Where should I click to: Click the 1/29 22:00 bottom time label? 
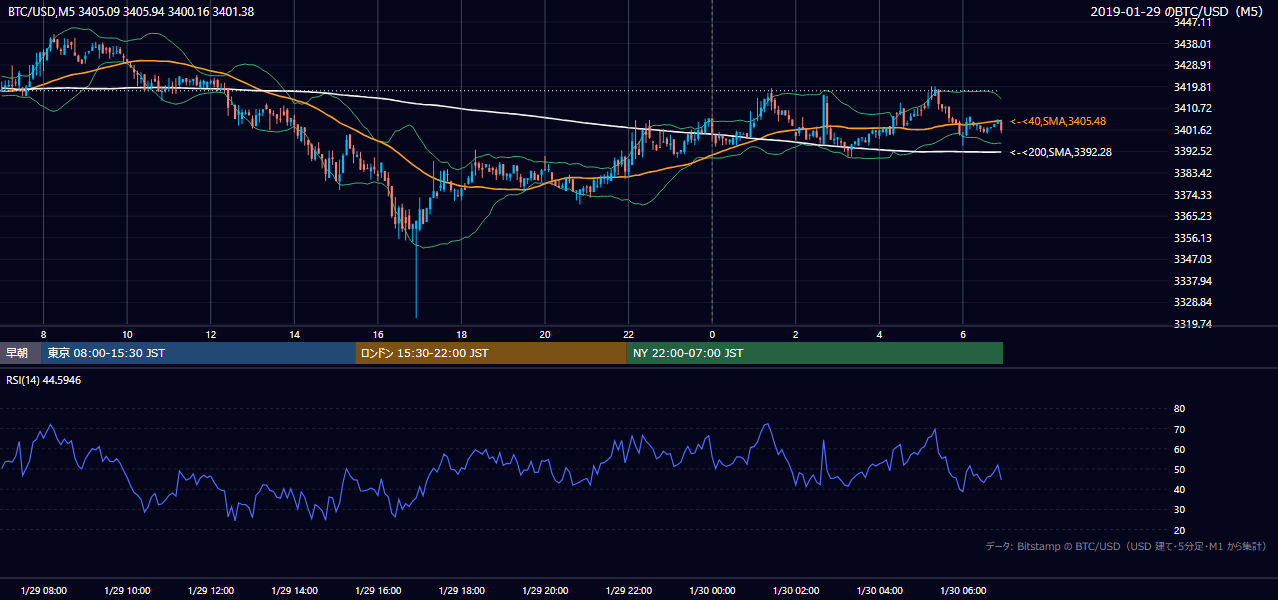pos(628,591)
